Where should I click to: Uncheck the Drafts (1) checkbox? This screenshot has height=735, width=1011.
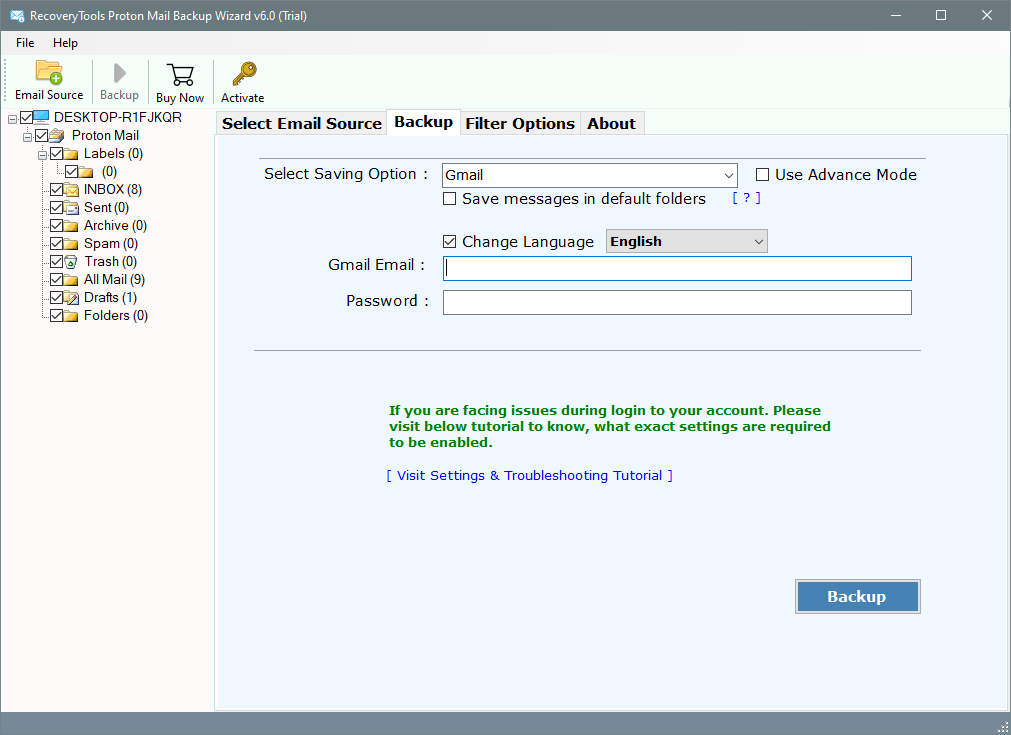coord(57,298)
